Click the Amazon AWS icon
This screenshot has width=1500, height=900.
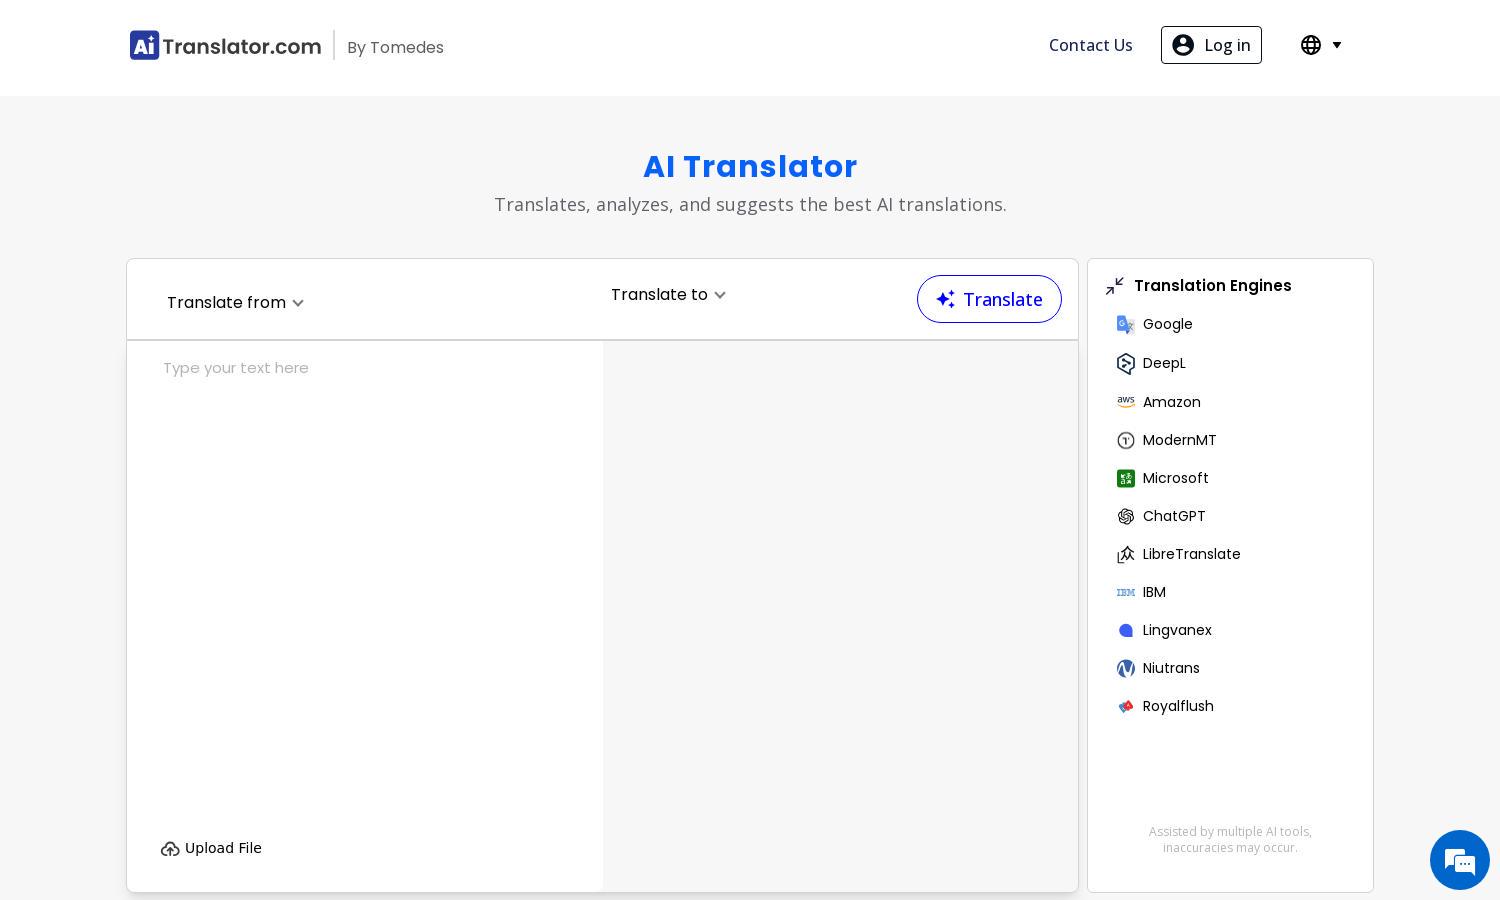pyautogui.click(x=1126, y=402)
